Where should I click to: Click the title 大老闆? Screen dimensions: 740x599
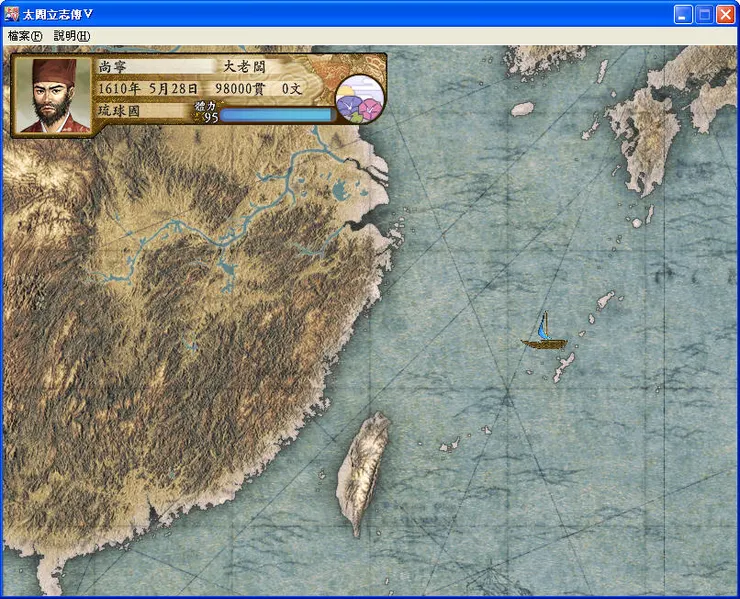[x=244, y=67]
